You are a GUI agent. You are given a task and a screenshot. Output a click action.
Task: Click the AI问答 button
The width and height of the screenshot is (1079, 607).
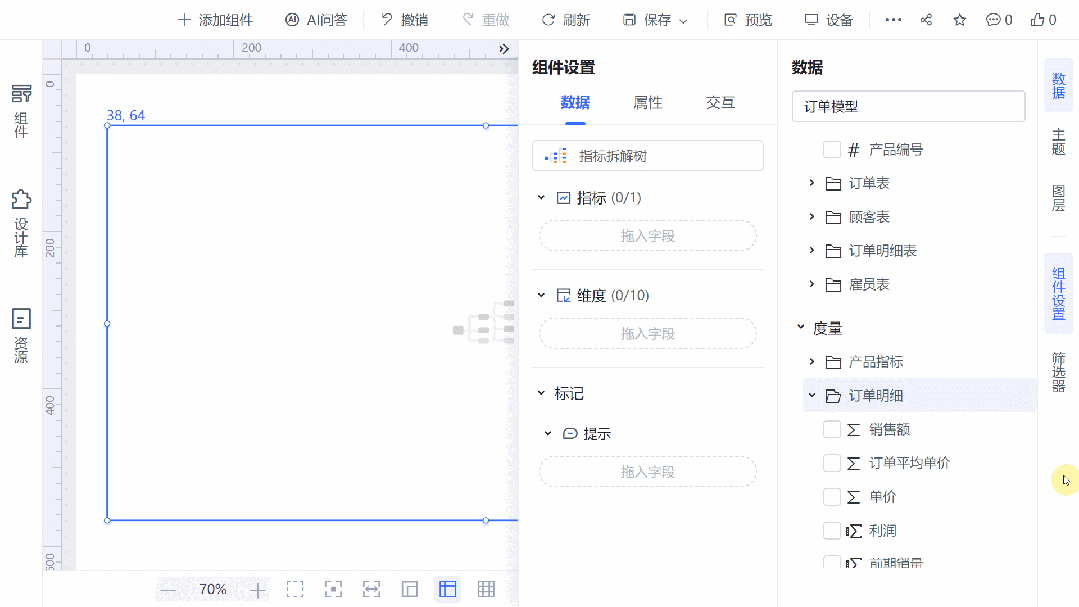coord(316,19)
